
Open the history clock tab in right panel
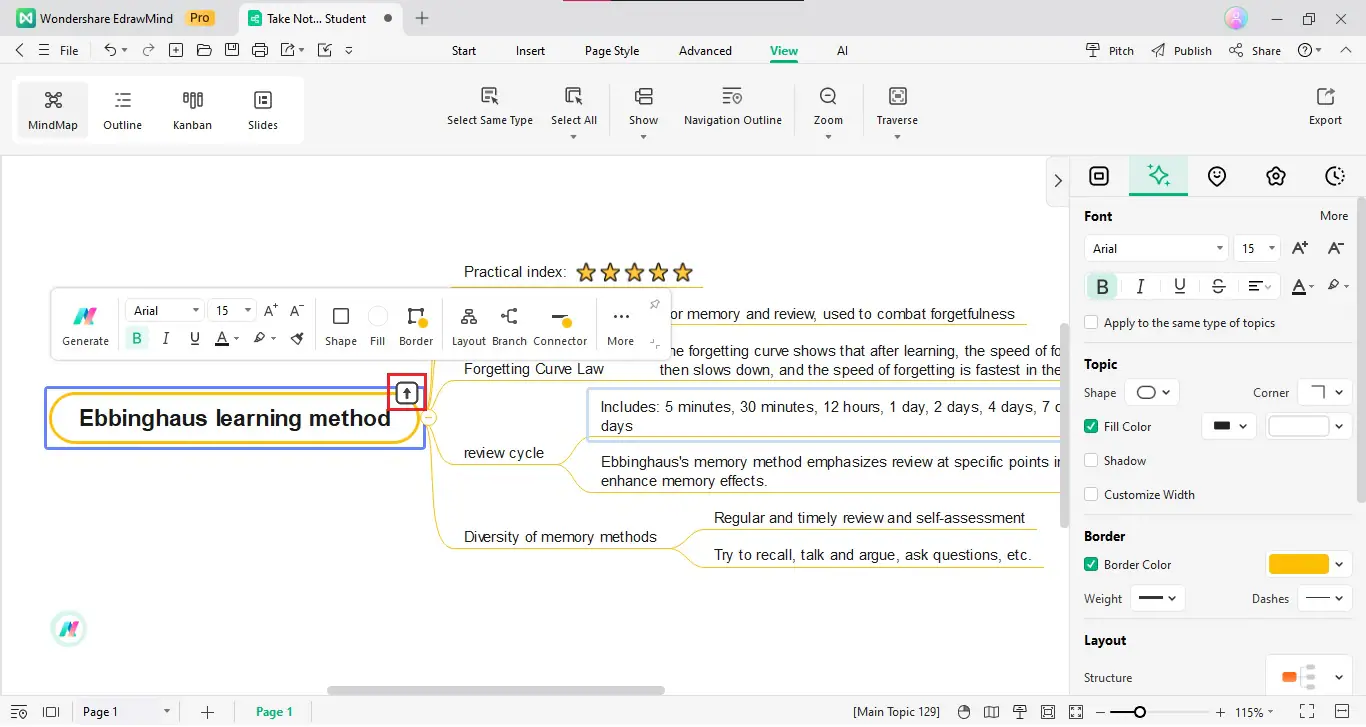(1334, 176)
